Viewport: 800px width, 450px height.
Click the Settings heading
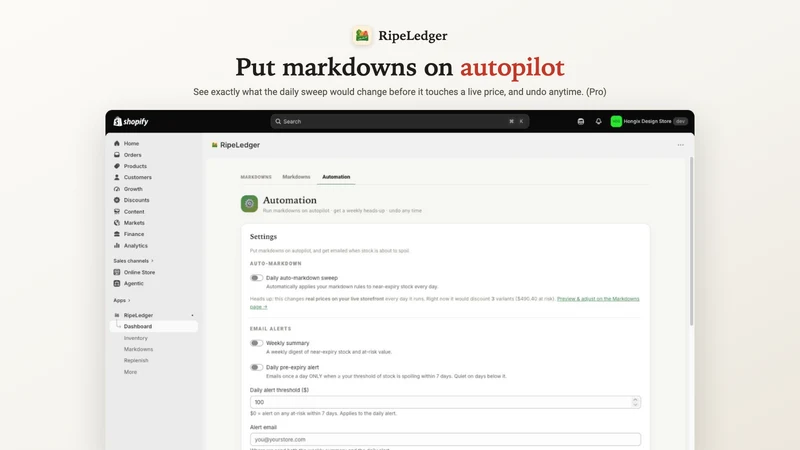263,237
